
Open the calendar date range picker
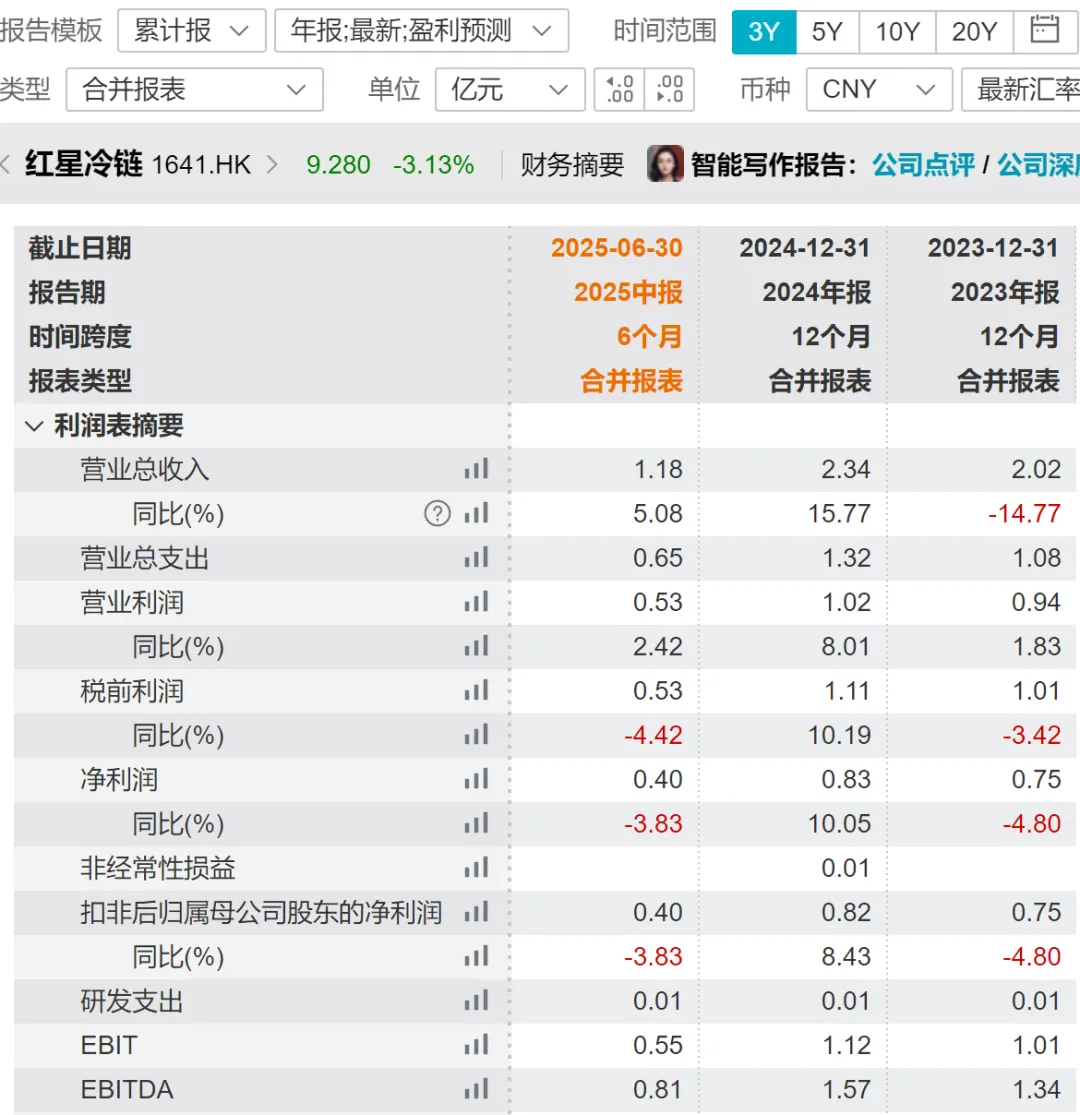(x=1044, y=31)
